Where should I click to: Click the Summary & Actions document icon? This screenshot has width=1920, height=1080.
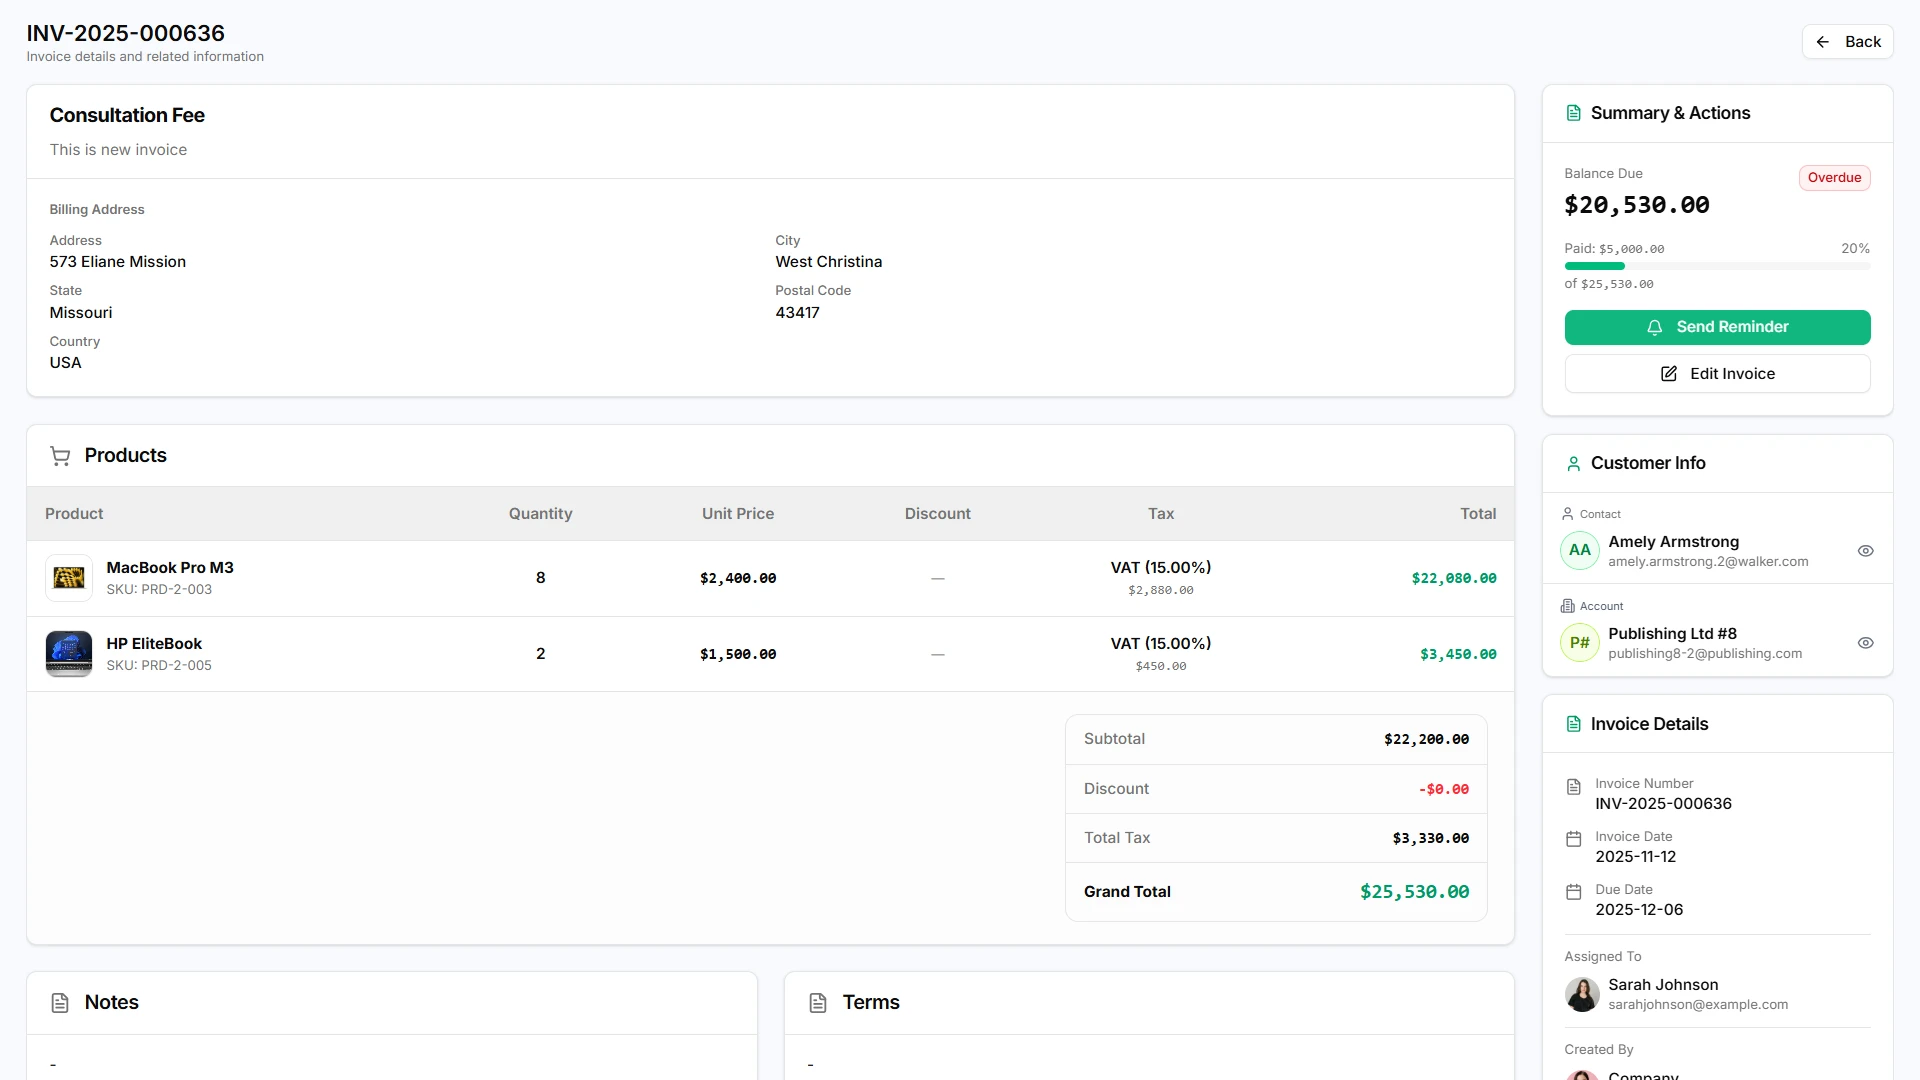(1574, 113)
